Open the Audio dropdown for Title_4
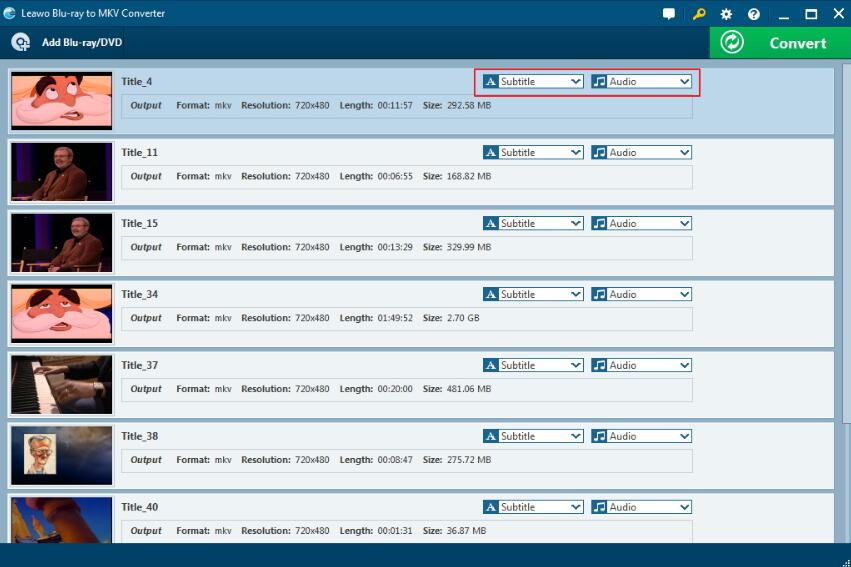 tap(642, 81)
